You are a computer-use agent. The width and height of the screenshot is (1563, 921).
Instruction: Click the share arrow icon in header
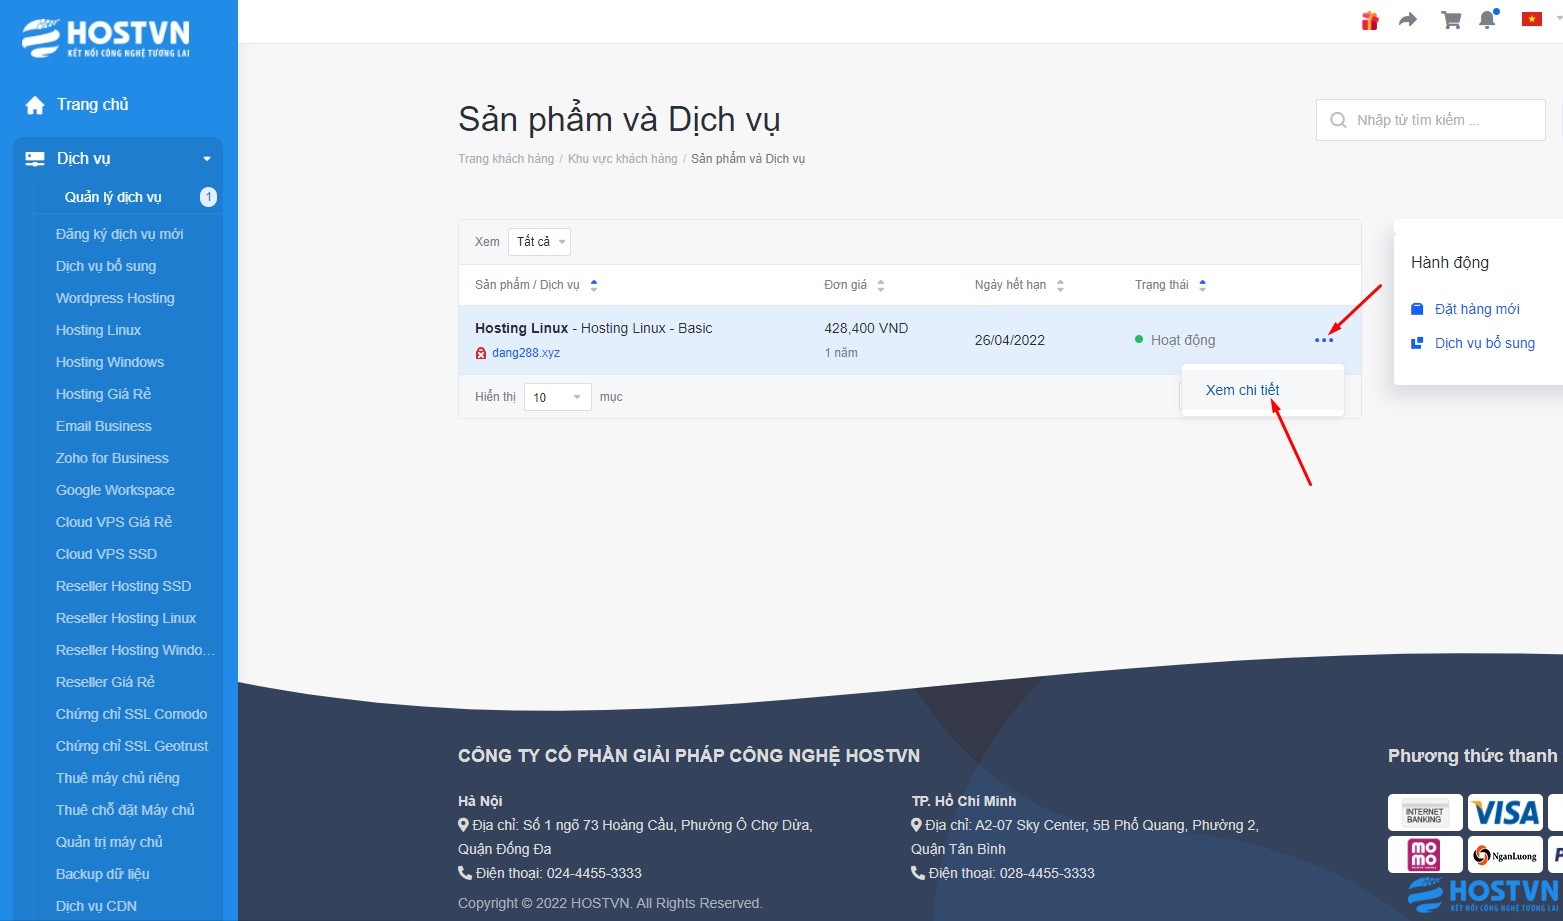pyautogui.click(x=1408, y=20)
